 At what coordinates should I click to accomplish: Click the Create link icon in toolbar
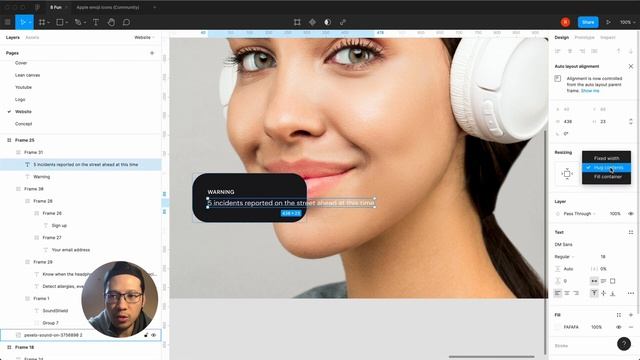point(343,22)
